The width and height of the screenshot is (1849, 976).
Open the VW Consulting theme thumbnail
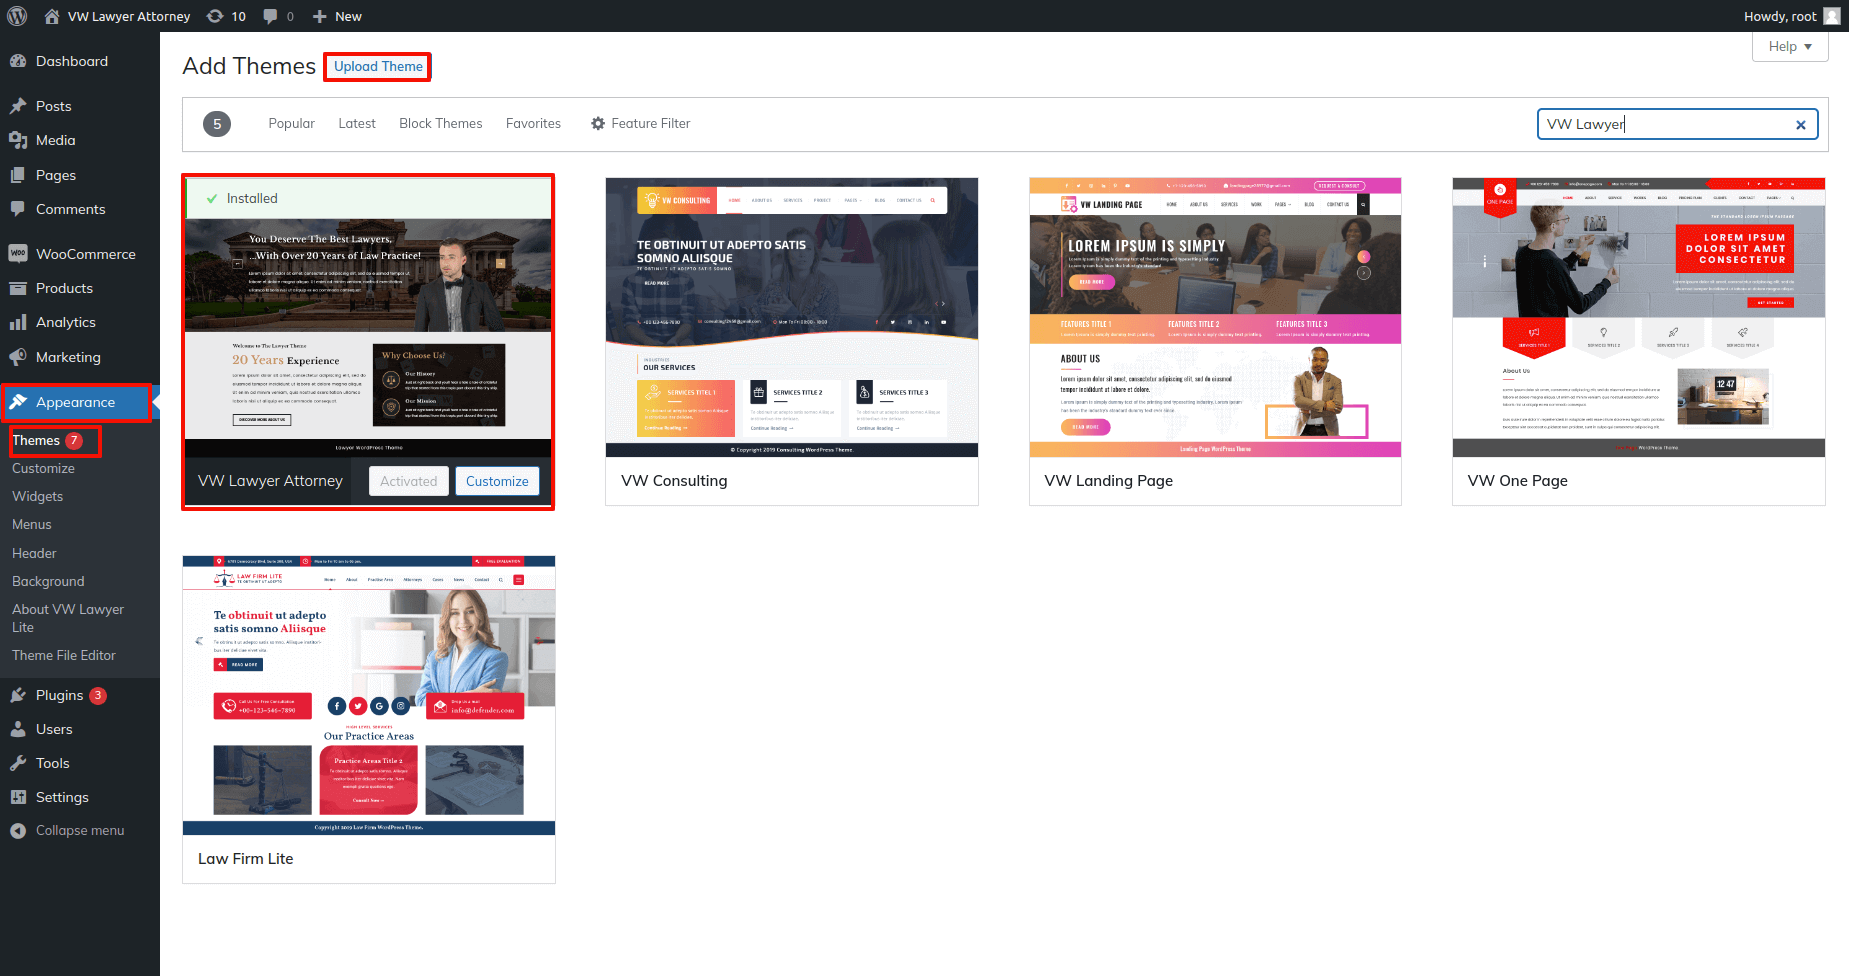point(792,318)
